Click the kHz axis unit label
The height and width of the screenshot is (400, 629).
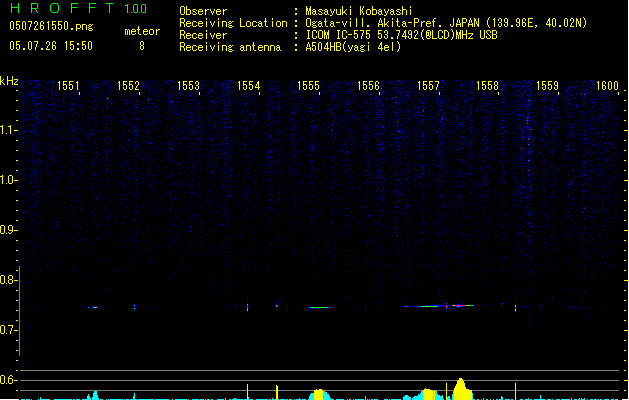point(9,81)
